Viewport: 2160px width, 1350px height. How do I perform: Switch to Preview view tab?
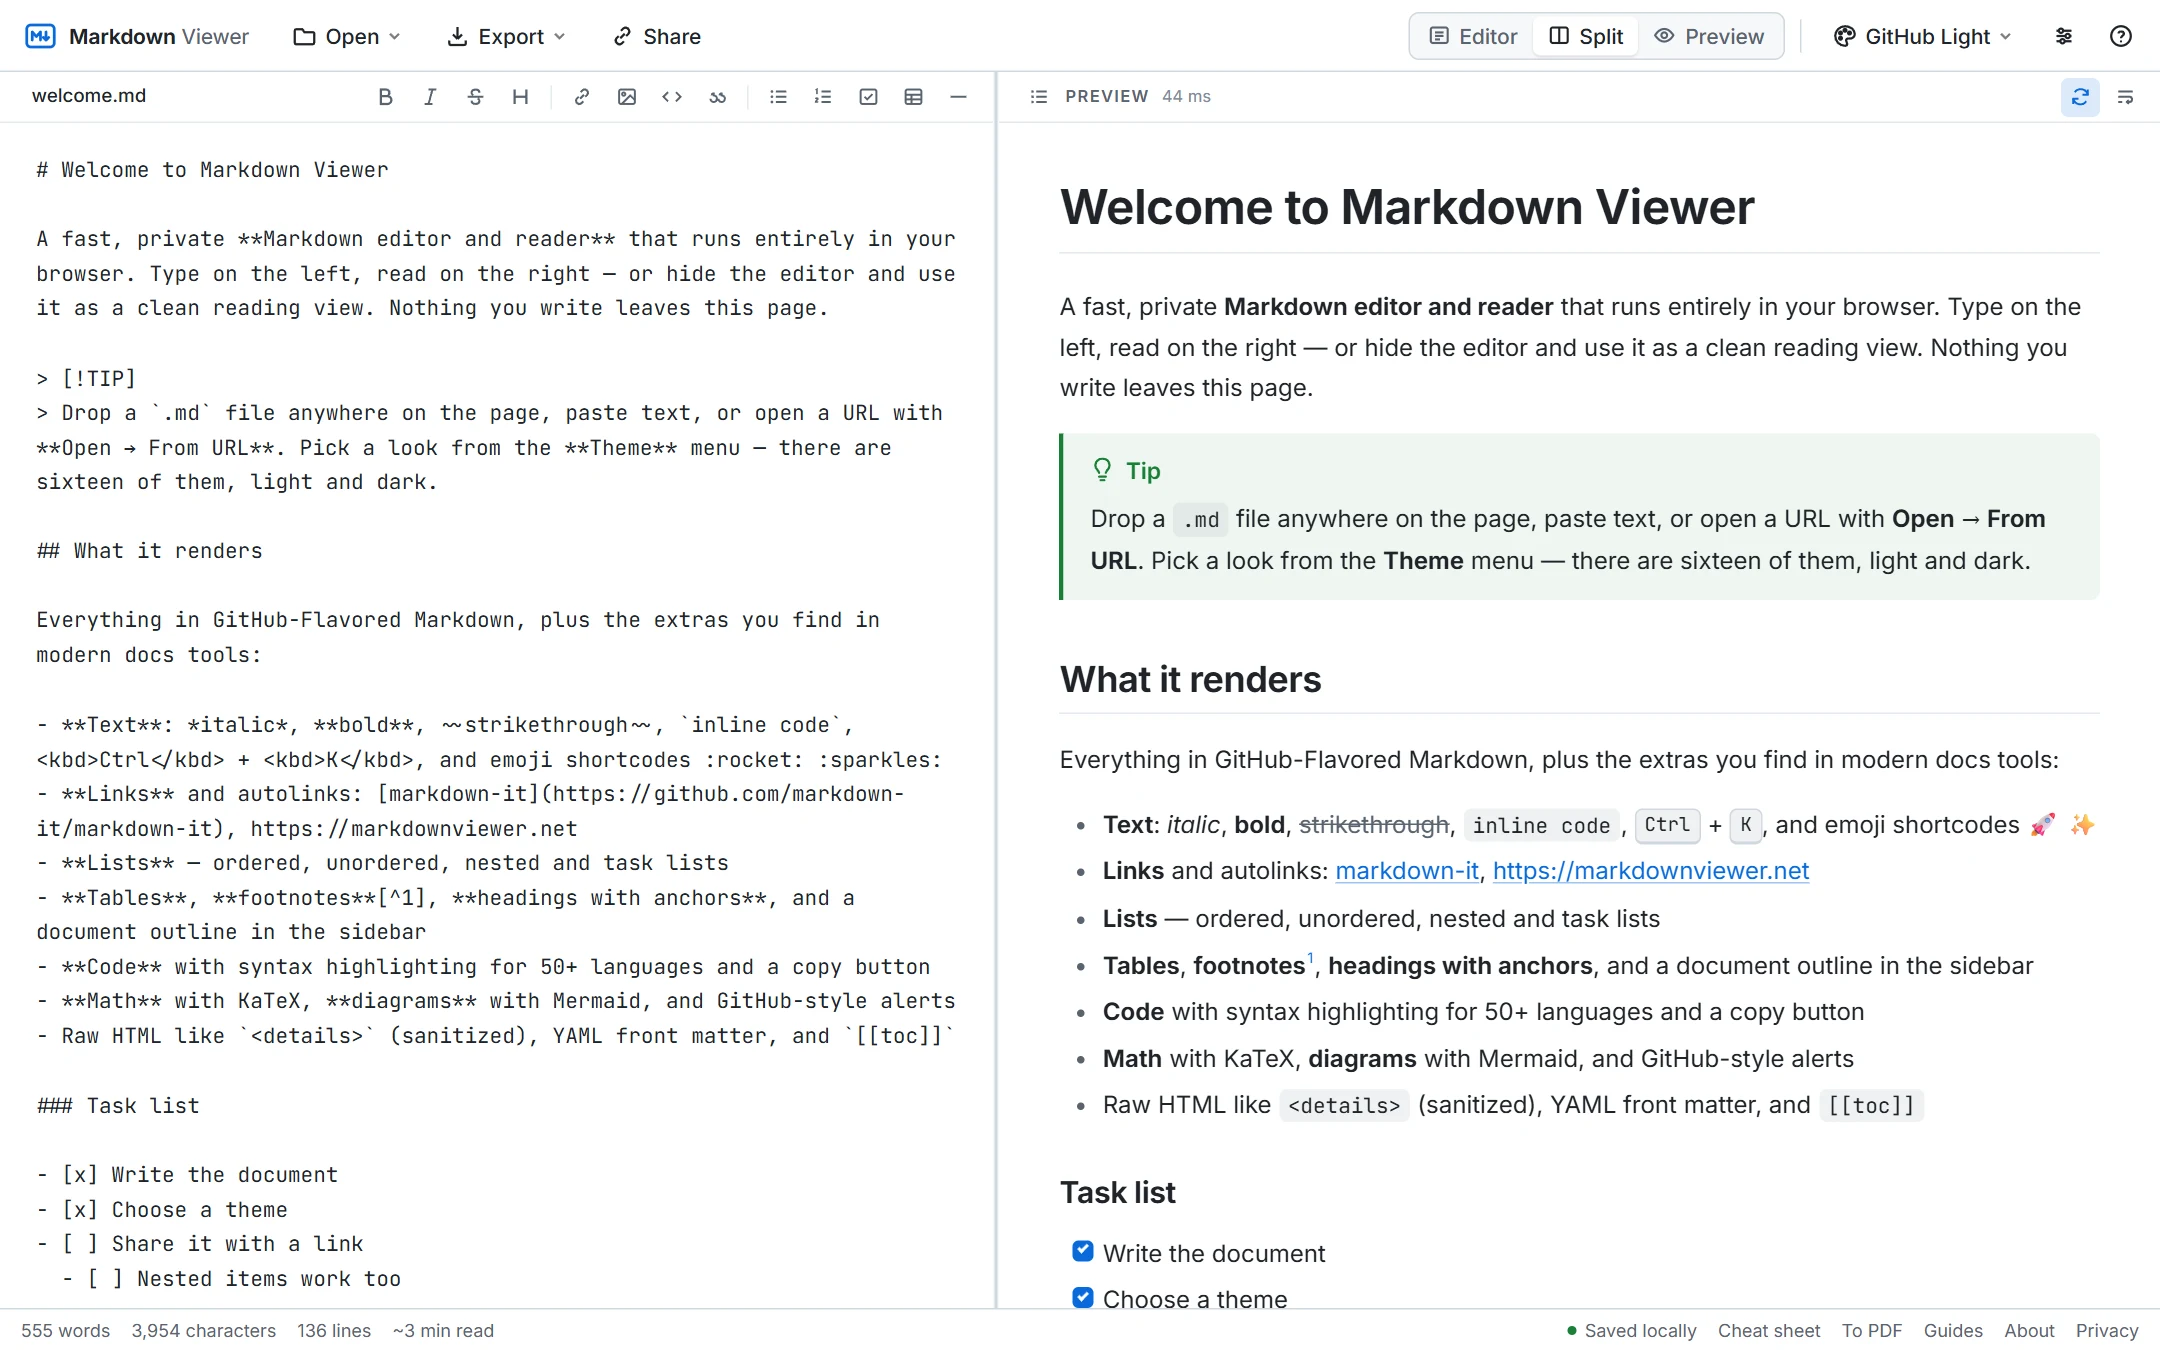coord(1709,37)
